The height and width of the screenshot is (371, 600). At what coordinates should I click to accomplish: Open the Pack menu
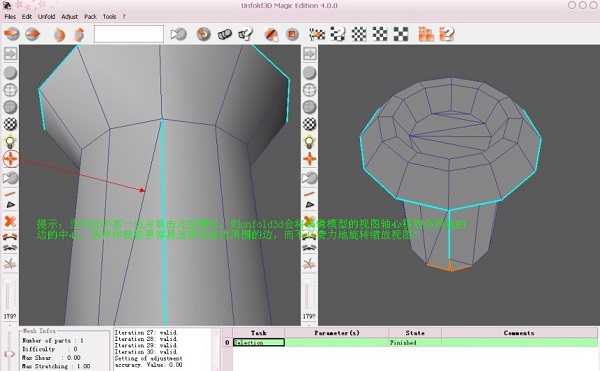90,16
